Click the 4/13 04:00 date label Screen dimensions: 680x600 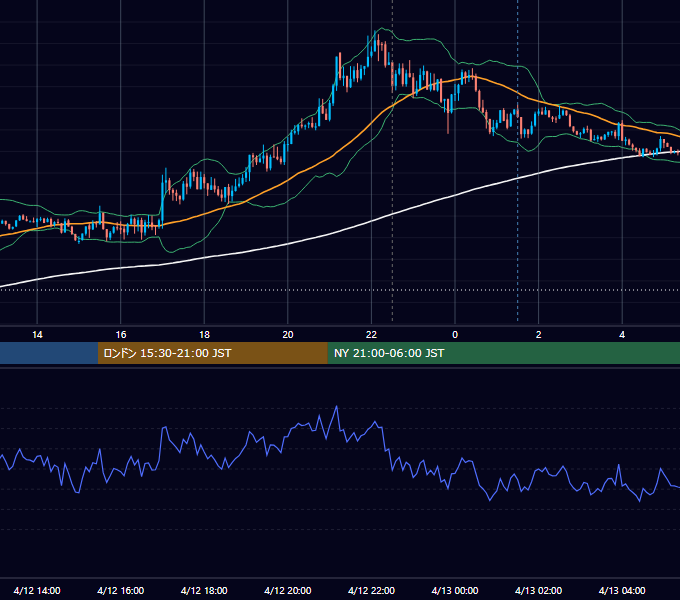(622, 590)
